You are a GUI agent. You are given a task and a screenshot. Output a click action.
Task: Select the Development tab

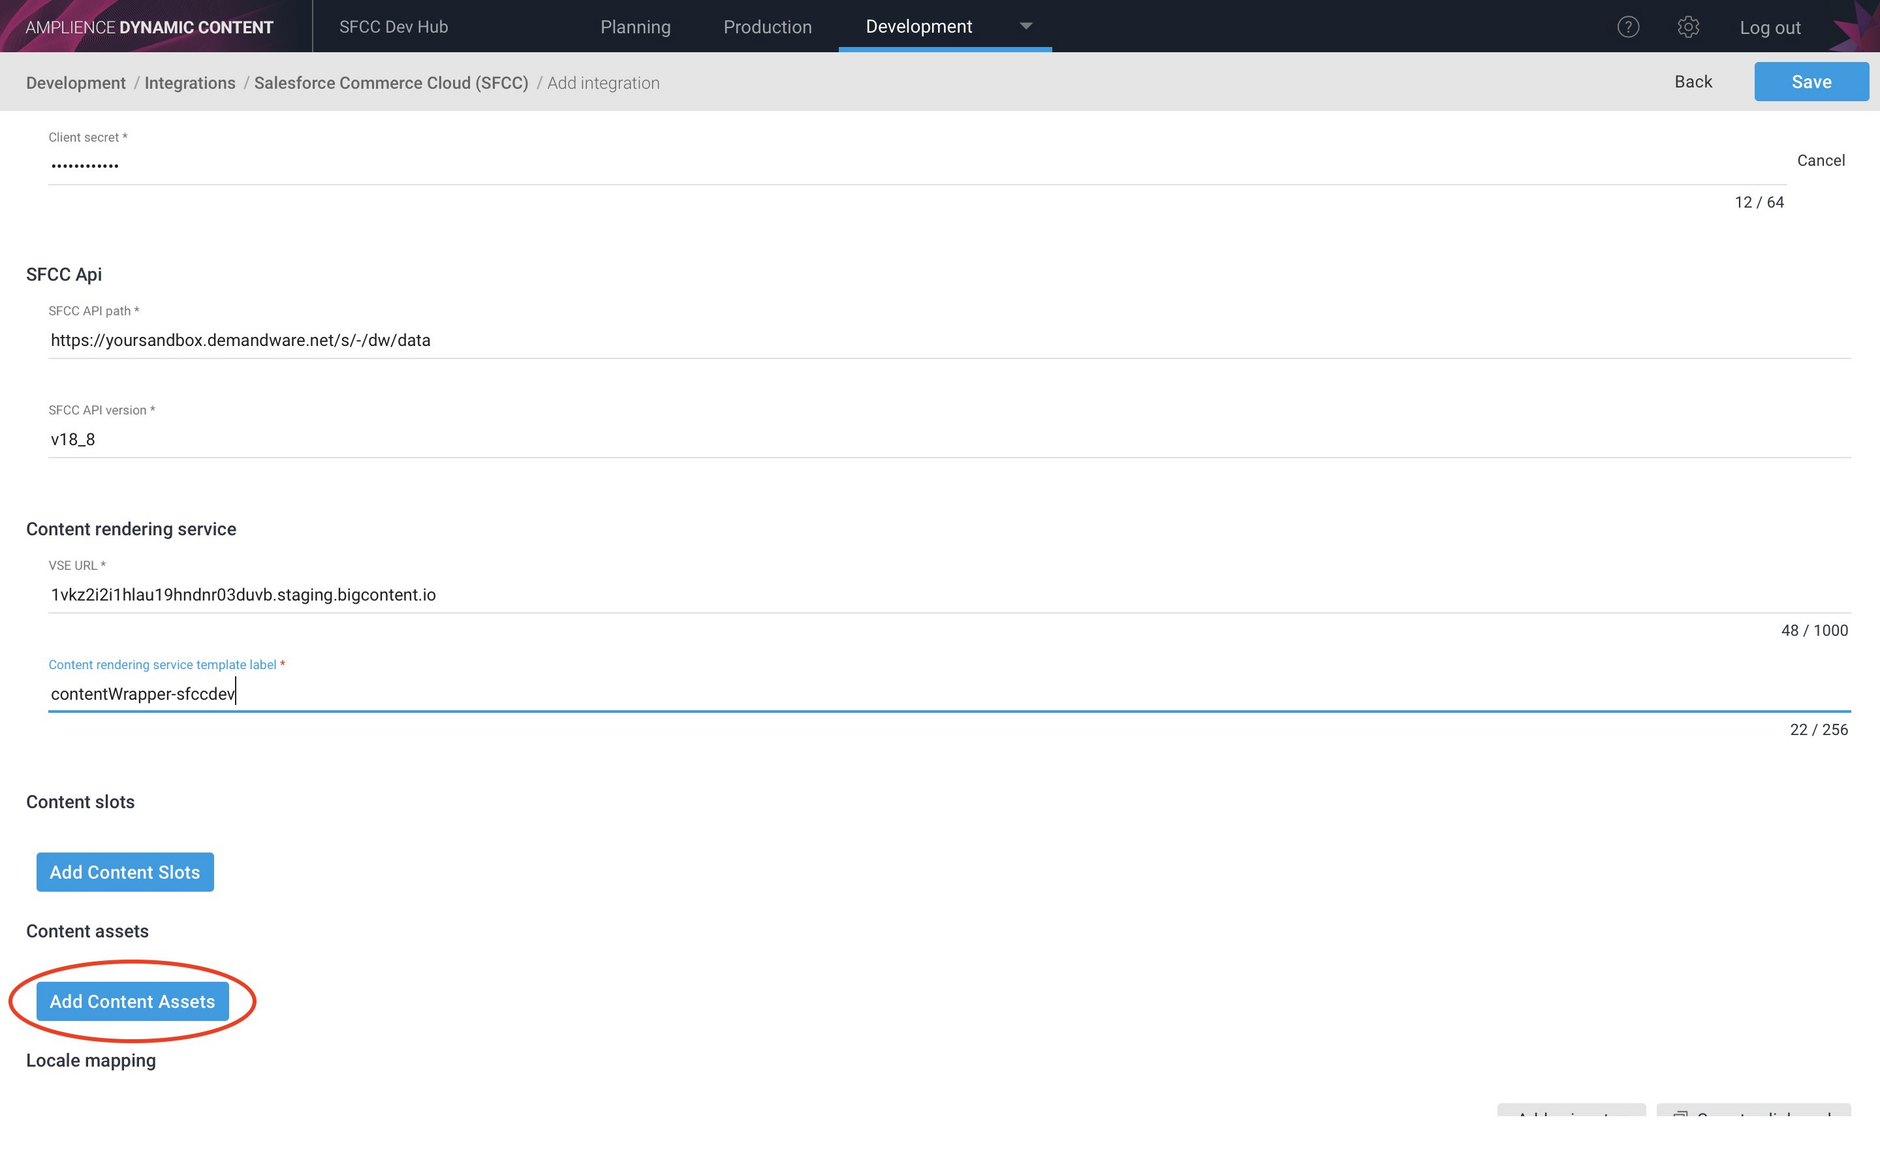click(x=918, y=26)
